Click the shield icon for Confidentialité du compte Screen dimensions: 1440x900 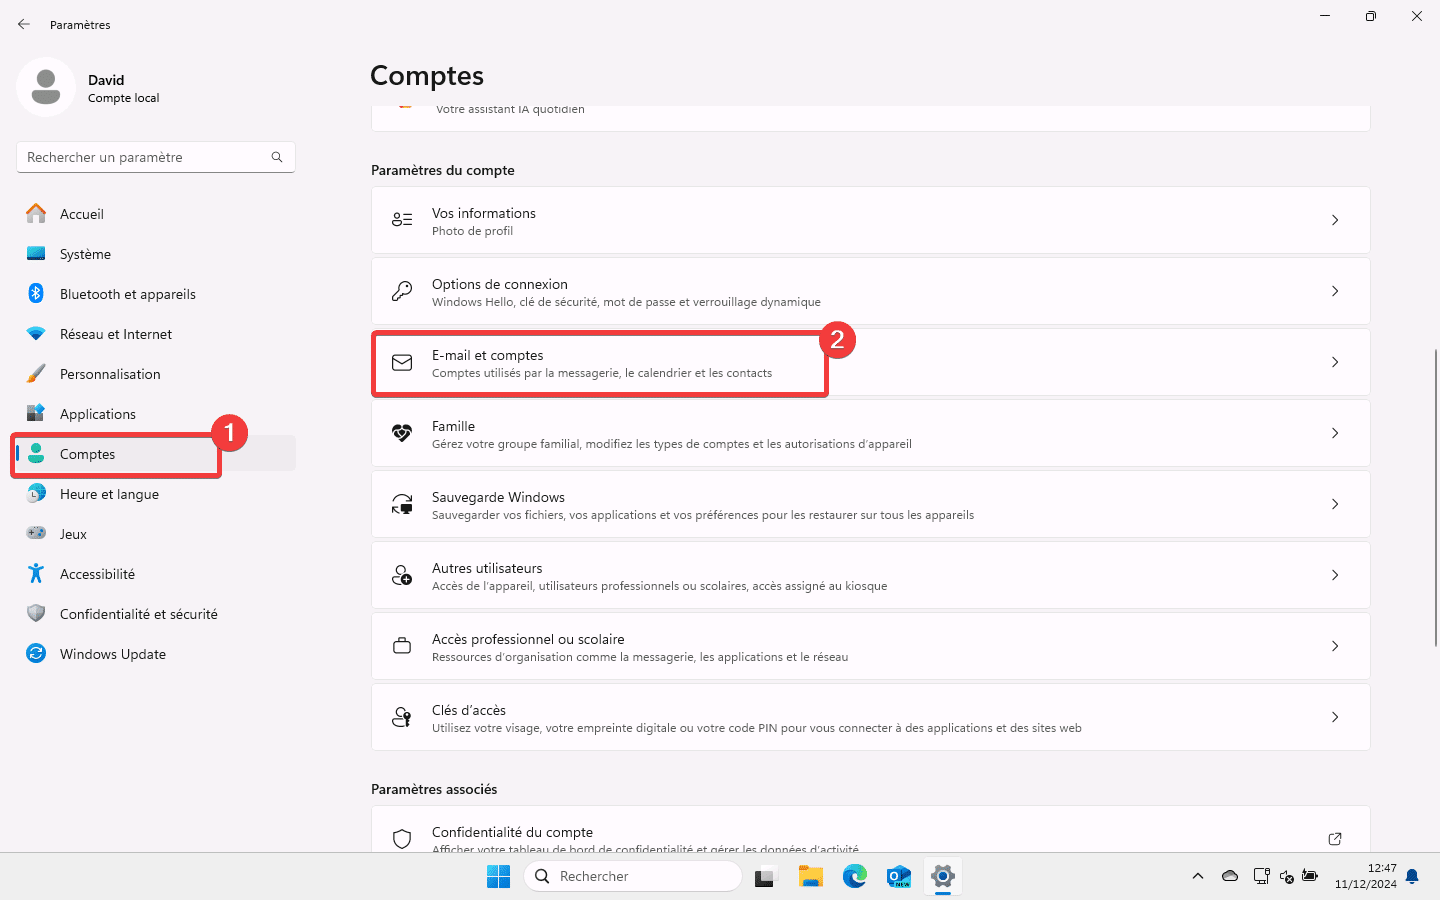(402, 839)
